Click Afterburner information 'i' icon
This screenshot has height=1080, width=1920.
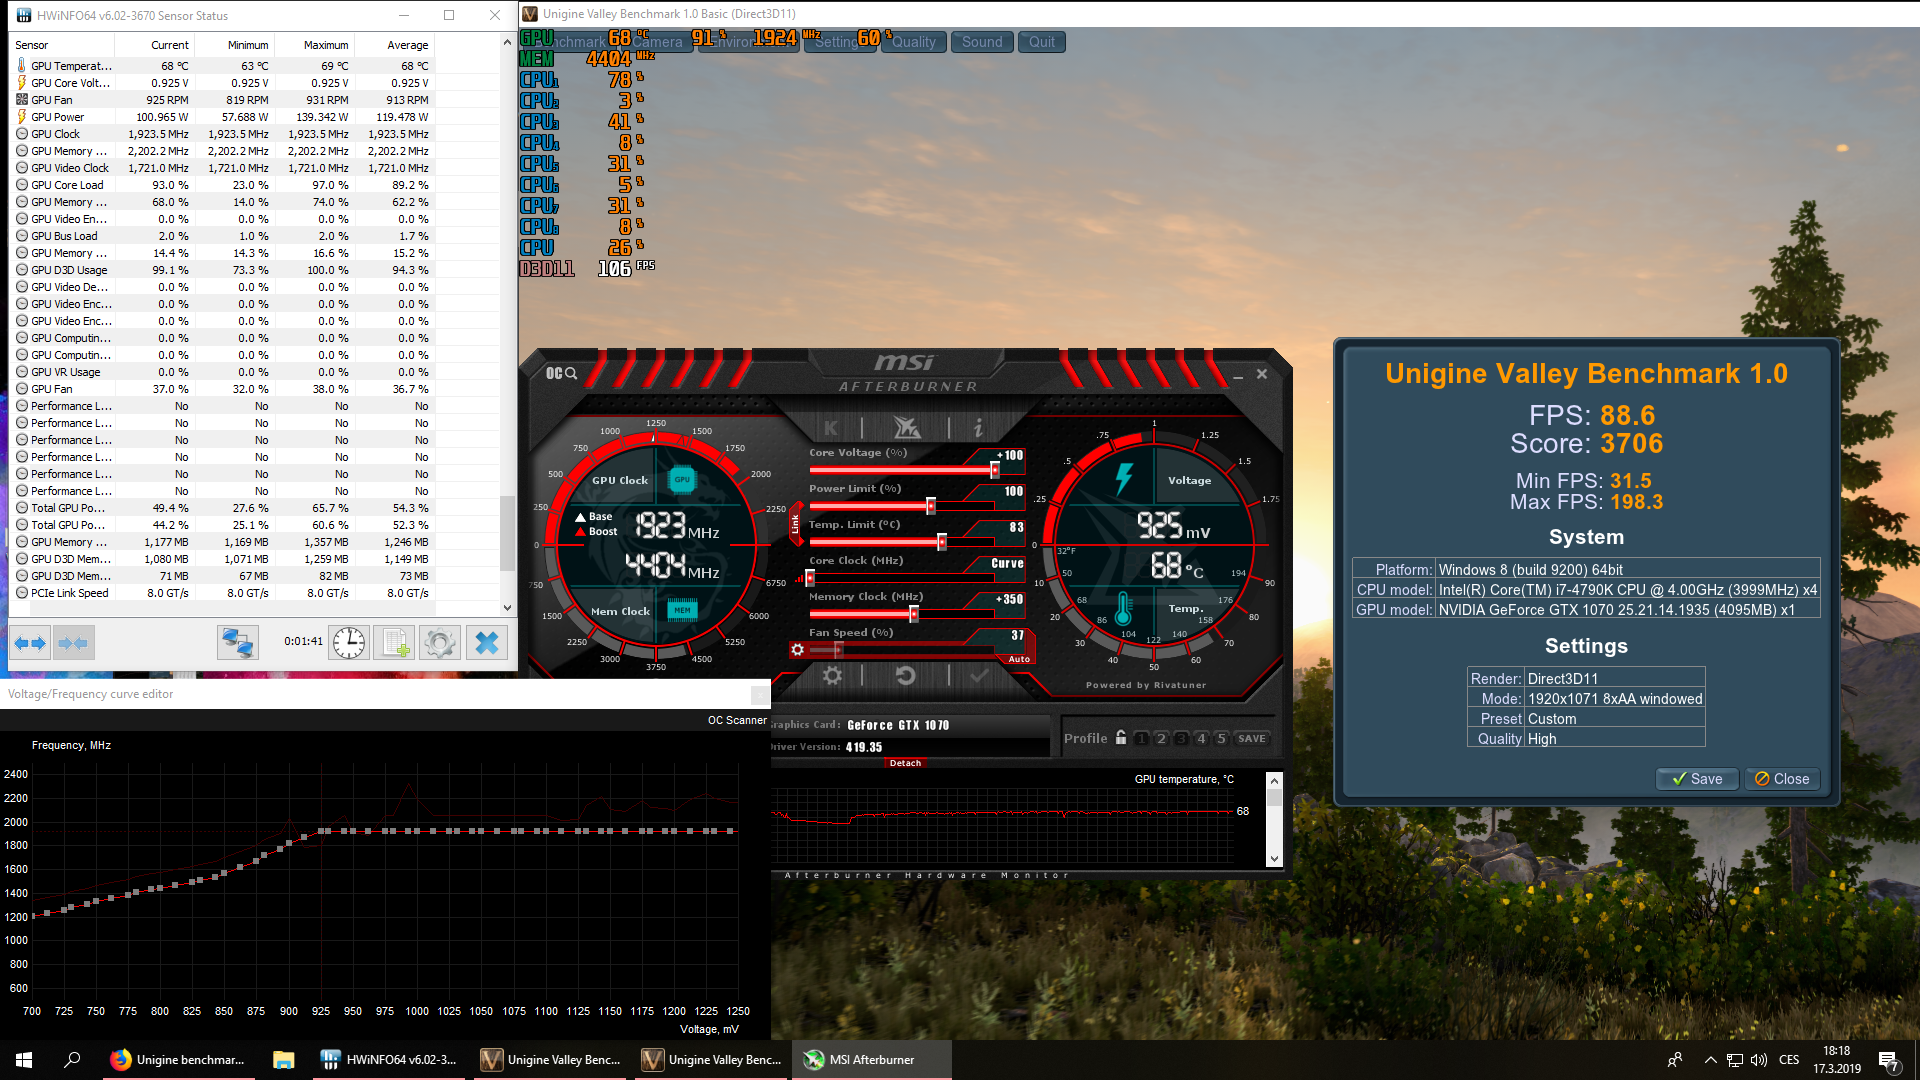point(978,428)
